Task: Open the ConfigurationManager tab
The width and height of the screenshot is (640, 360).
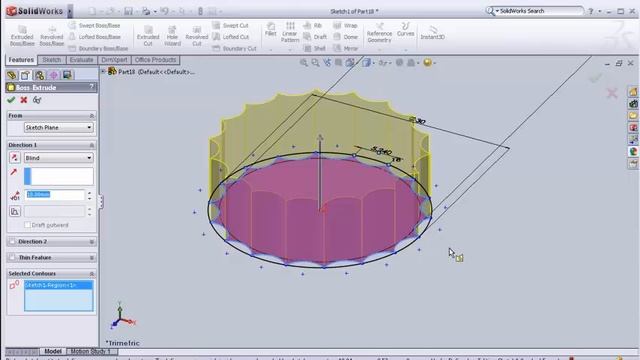Action: [x=39, y=75]
